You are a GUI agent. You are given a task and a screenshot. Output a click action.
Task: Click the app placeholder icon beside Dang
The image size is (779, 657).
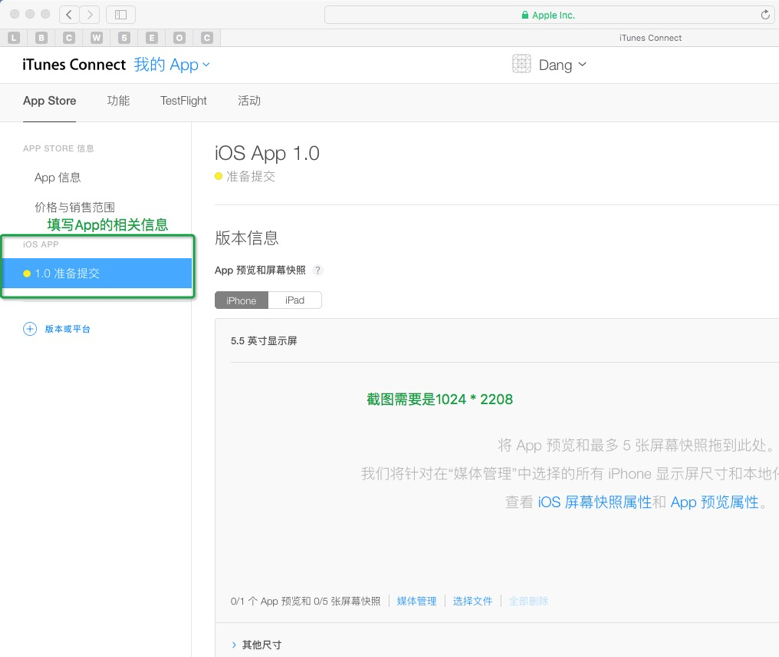(x=521, y=64)
